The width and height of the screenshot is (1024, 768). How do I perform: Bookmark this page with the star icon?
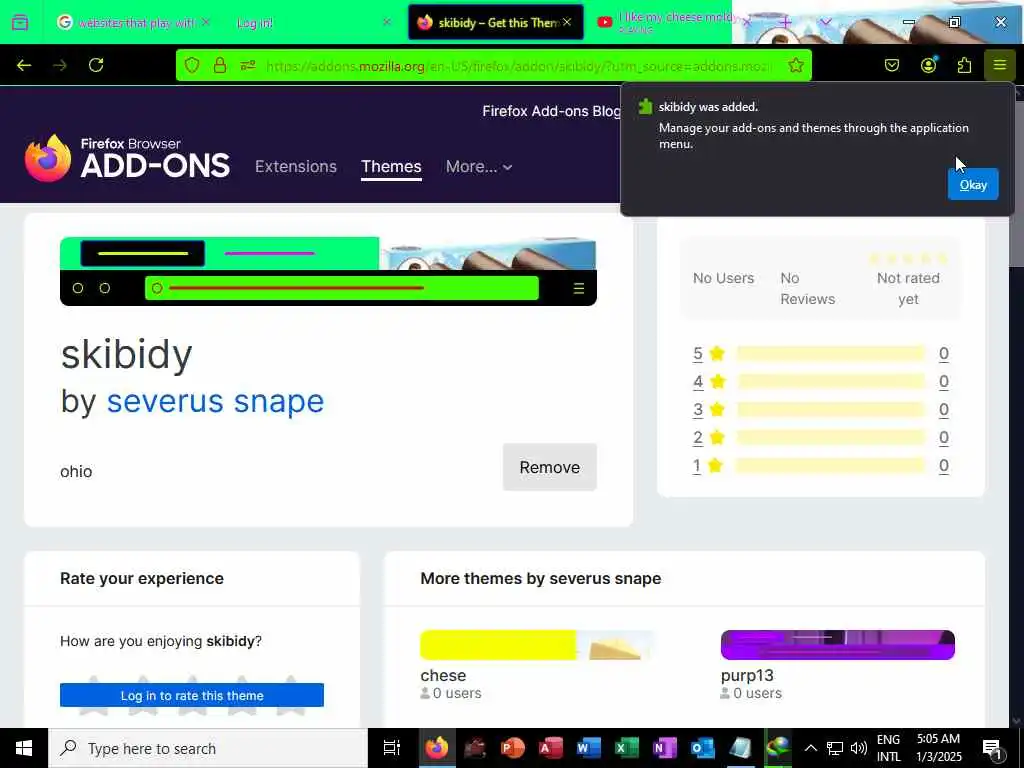coord(795,65)
